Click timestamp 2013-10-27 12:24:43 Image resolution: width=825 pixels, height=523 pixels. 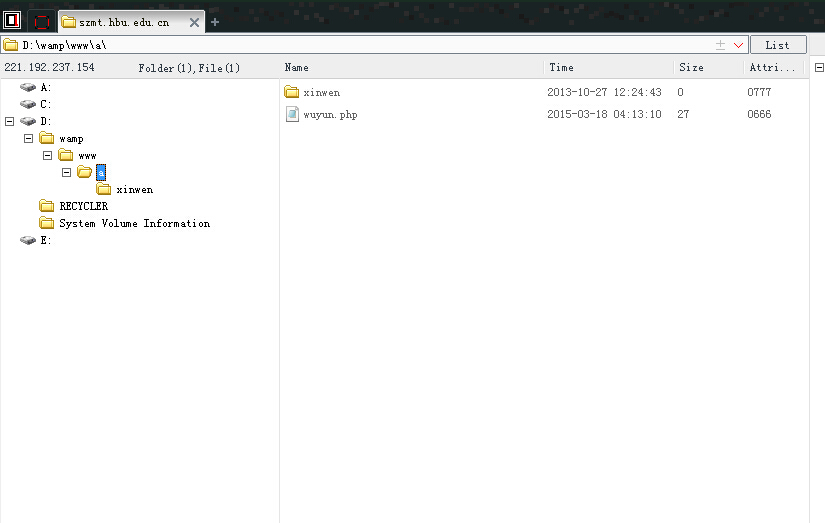click(x=604, y=92)
